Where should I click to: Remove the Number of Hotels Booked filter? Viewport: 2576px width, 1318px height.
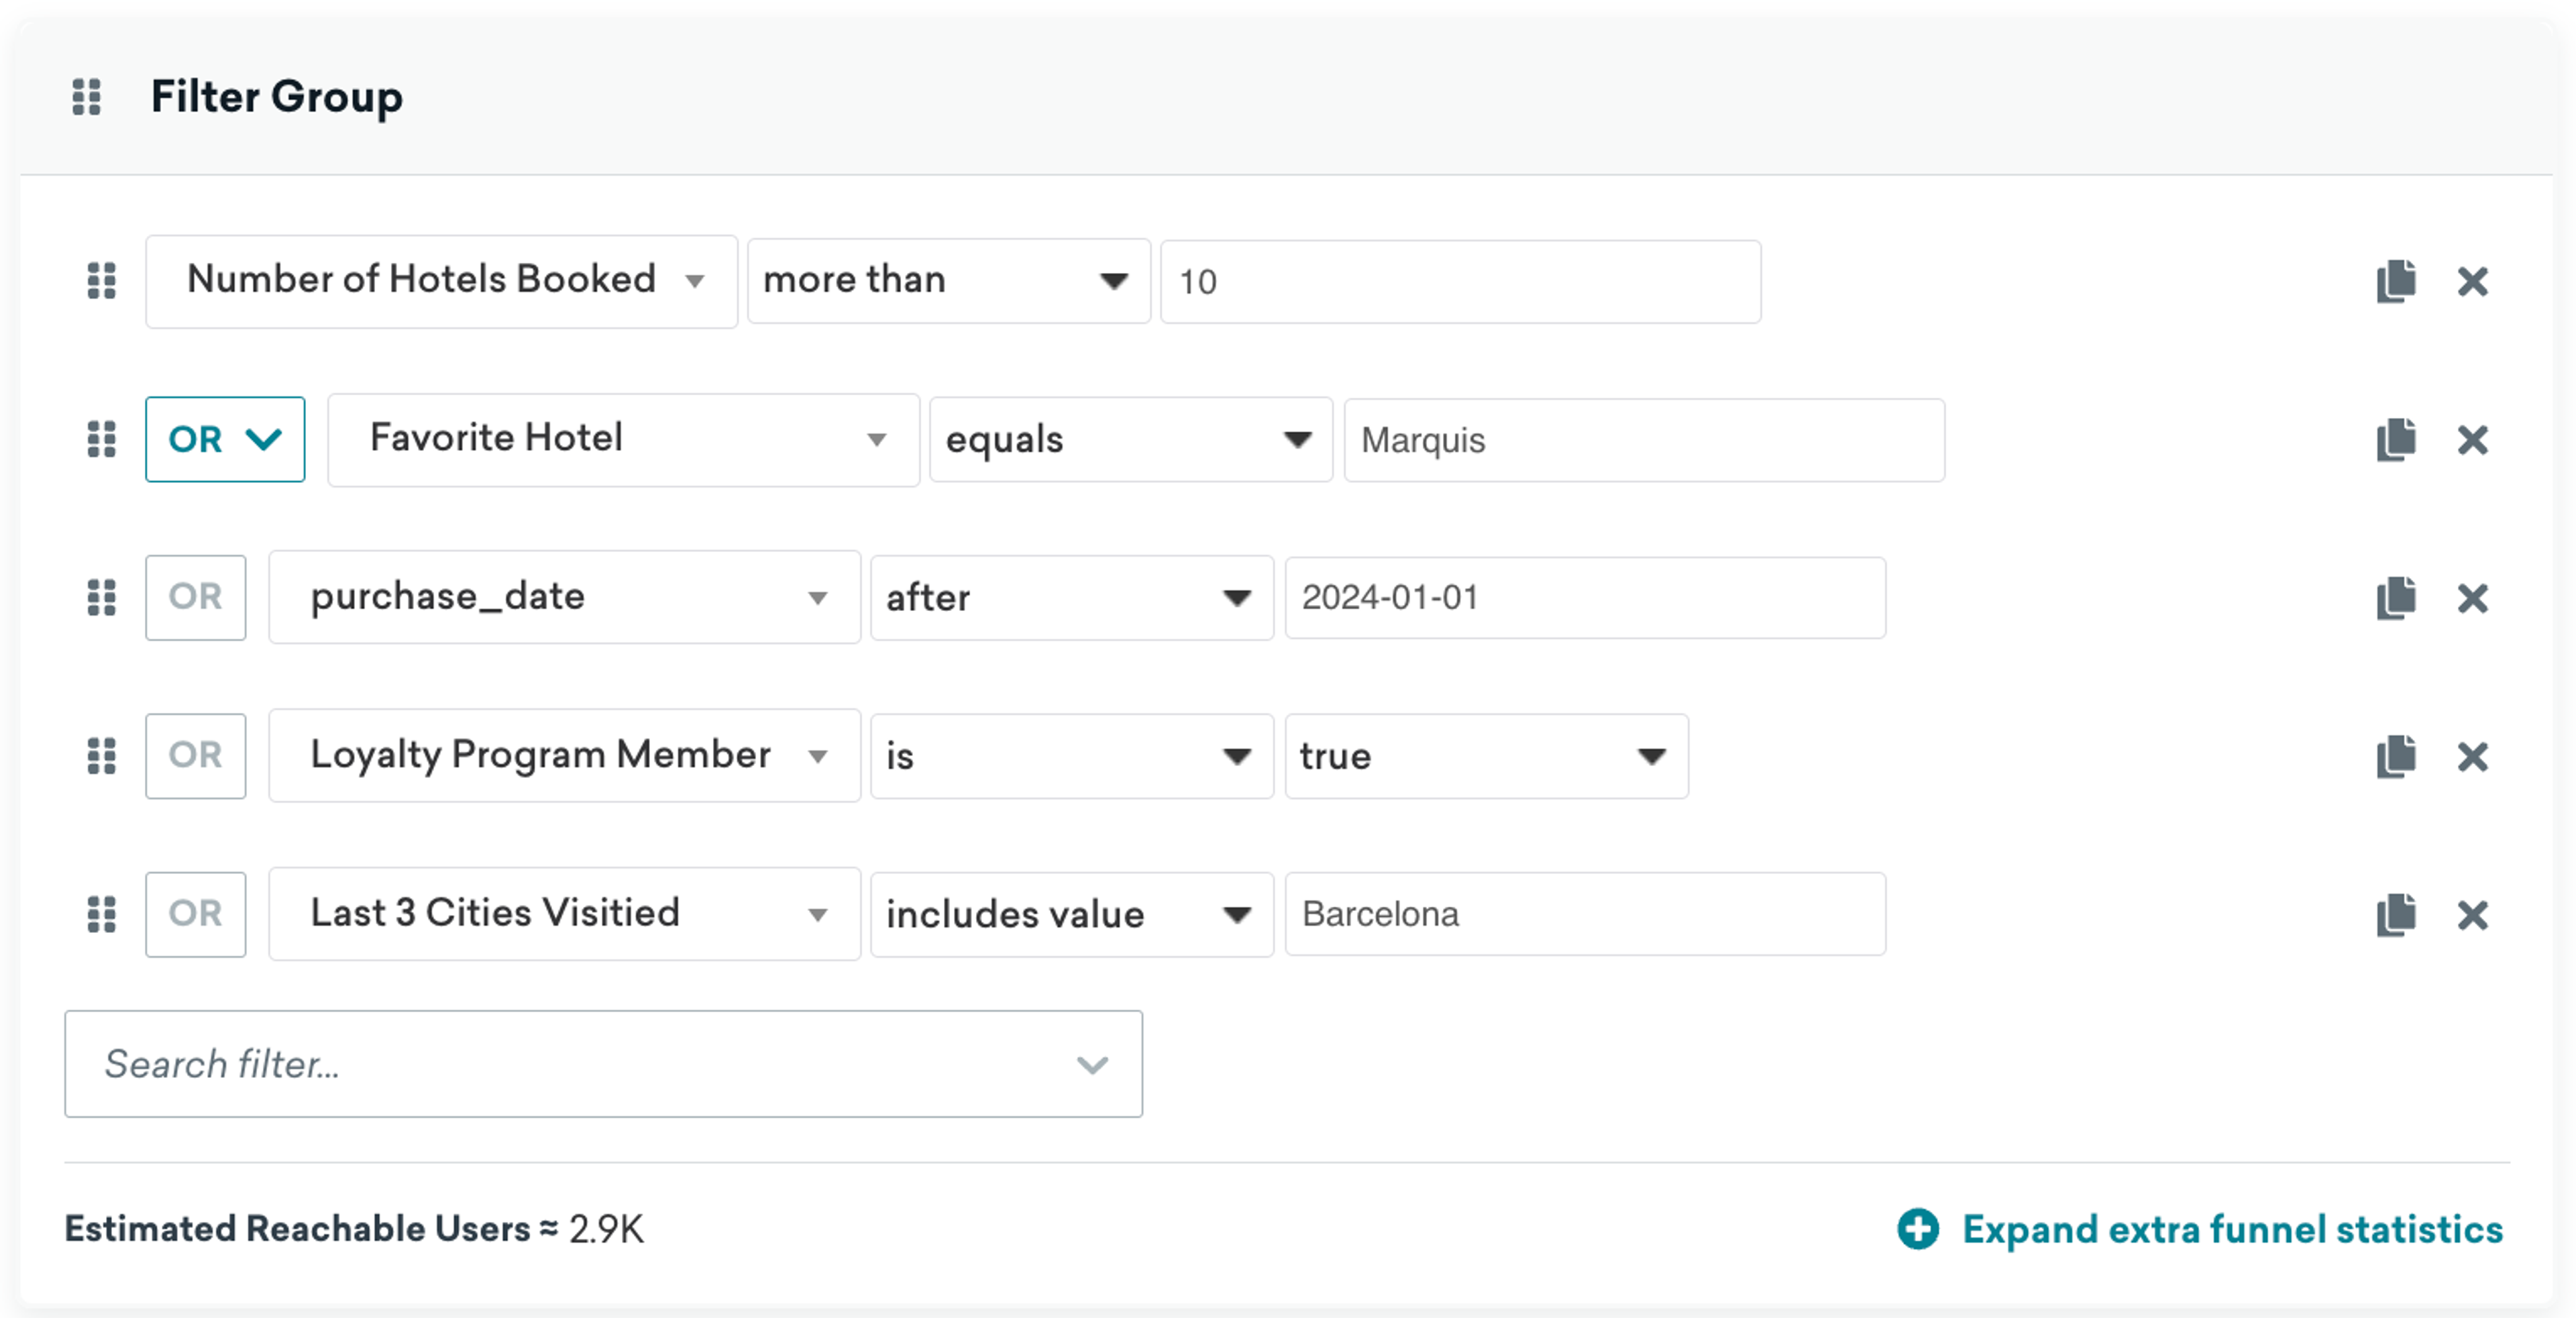[x=2472, y=281]
